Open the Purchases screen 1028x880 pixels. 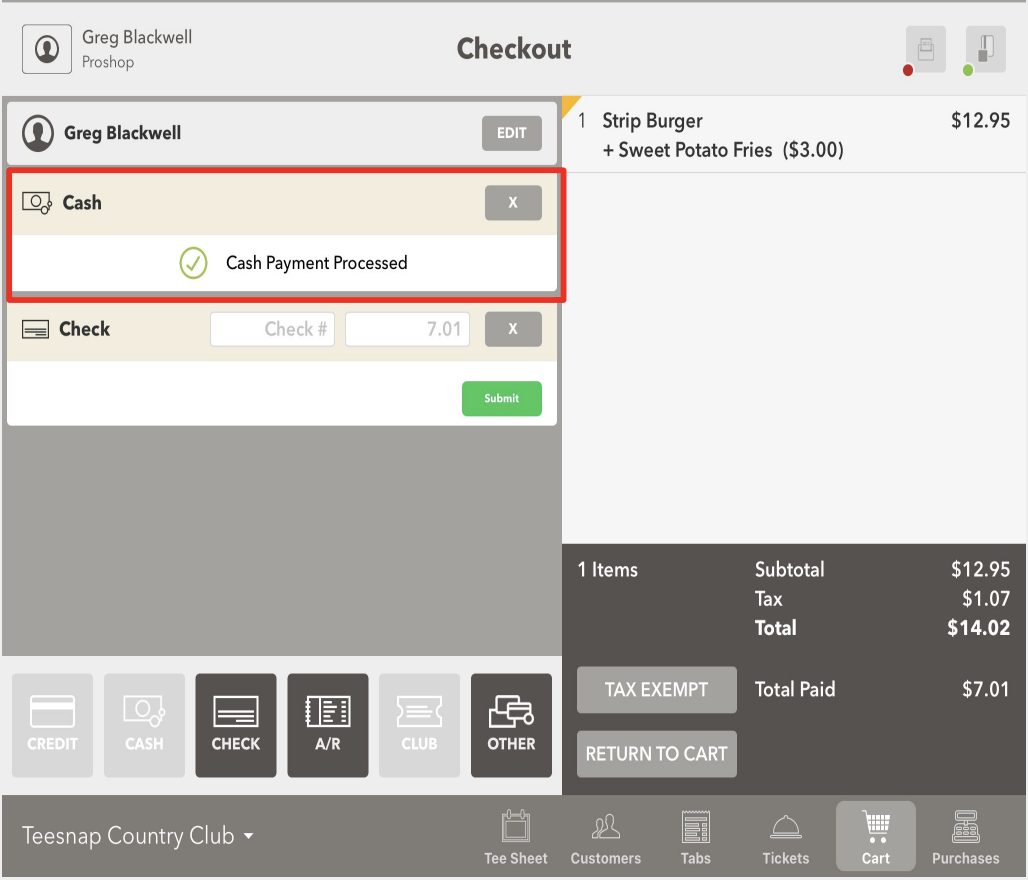(965, 836)
